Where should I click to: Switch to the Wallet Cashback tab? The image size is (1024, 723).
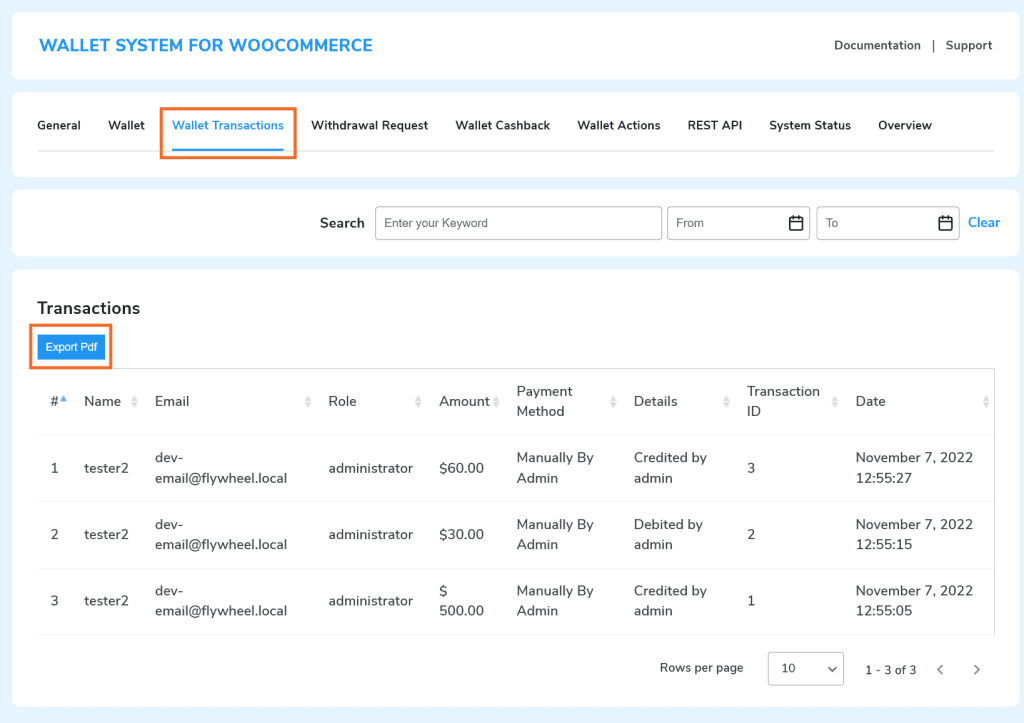click(502, 125)
